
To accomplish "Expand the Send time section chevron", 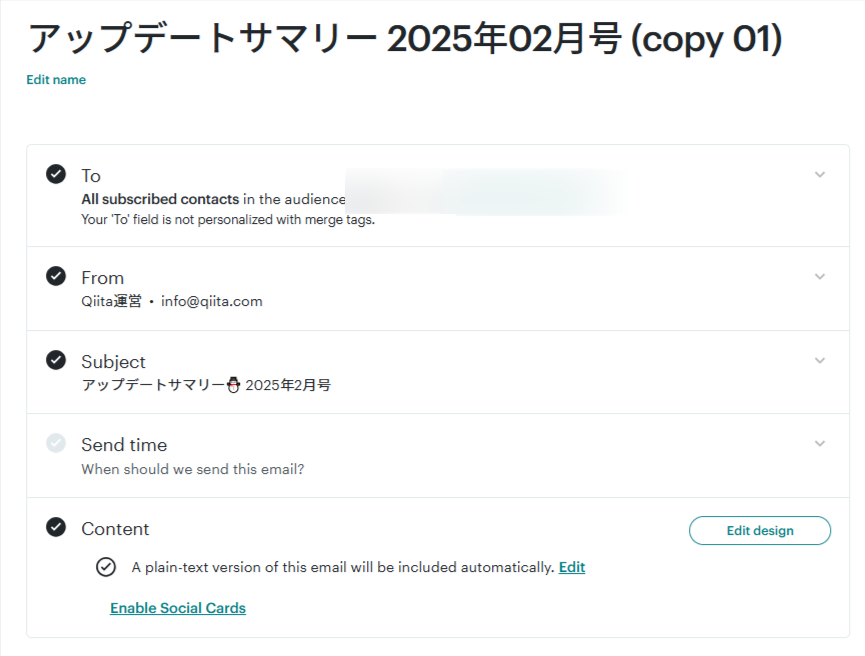I will tap(820, 444).
